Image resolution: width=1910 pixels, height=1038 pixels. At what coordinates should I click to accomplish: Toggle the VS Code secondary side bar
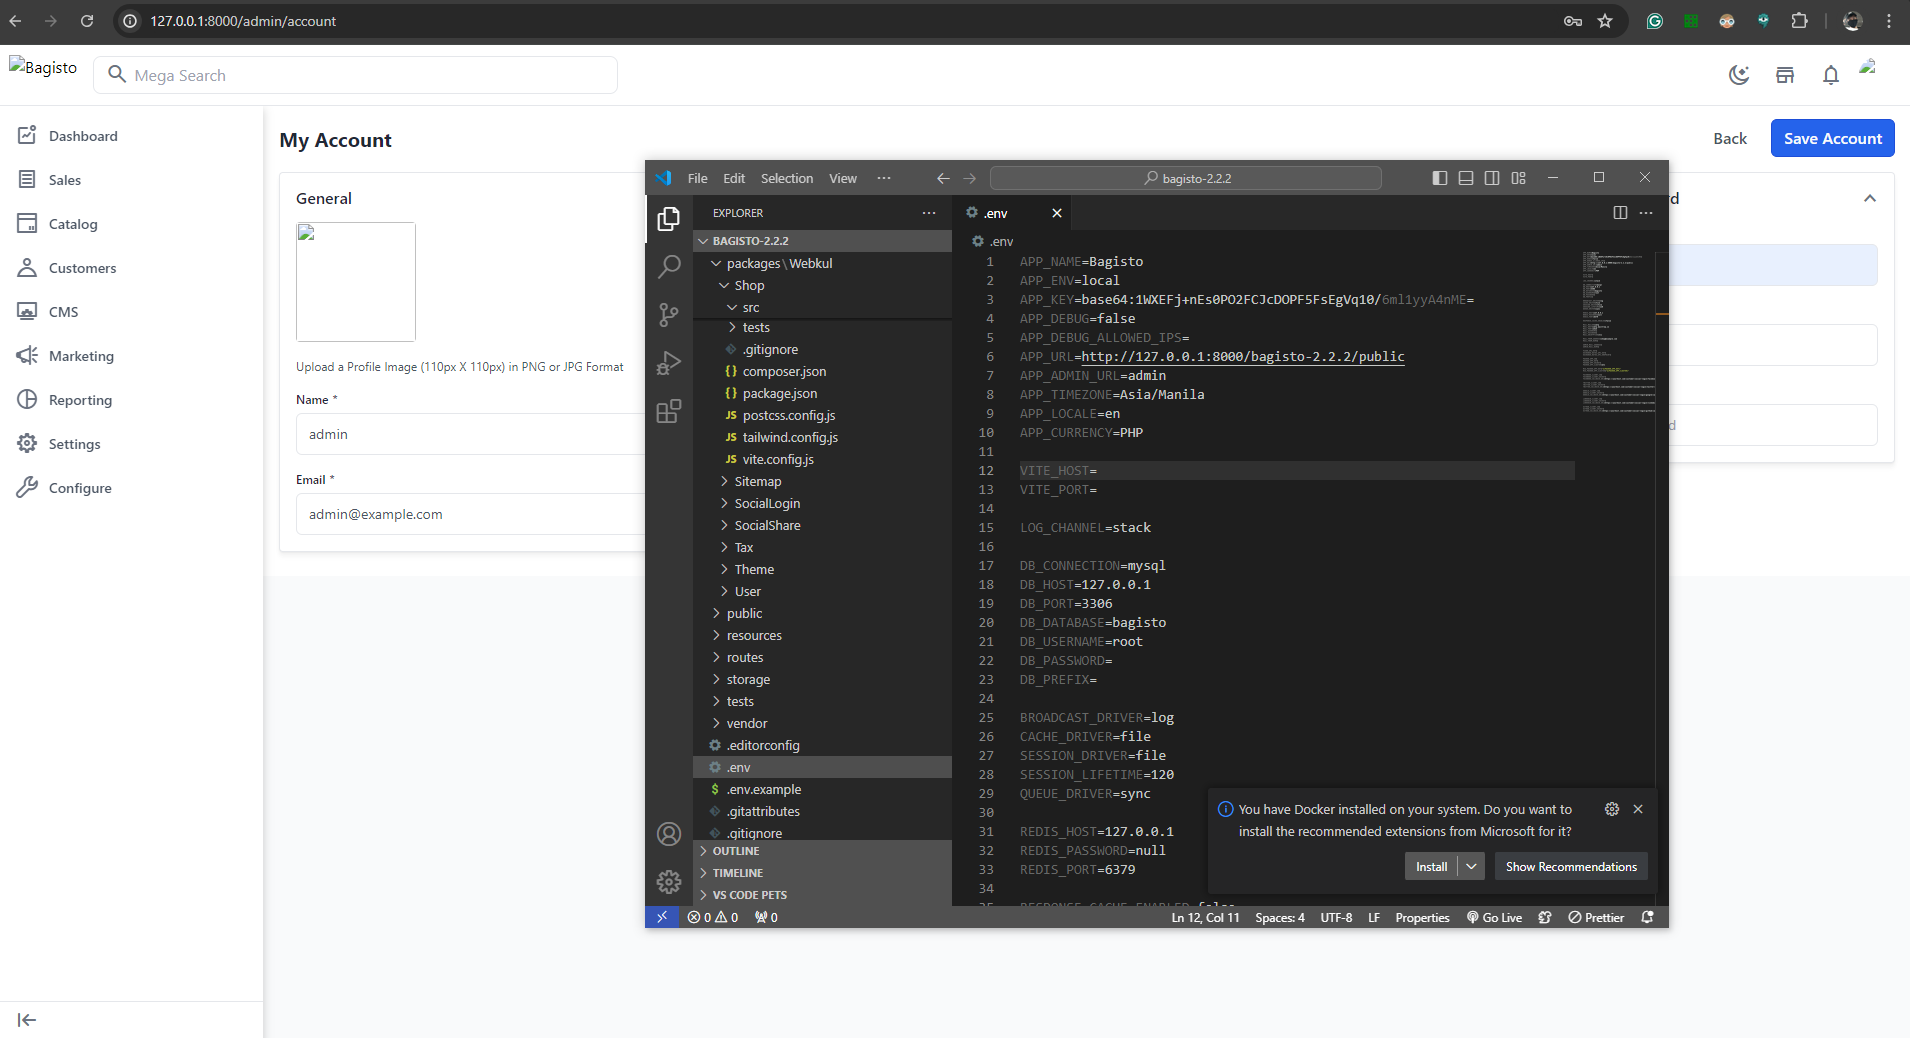pyautogui.click(x=1492, y=178)
